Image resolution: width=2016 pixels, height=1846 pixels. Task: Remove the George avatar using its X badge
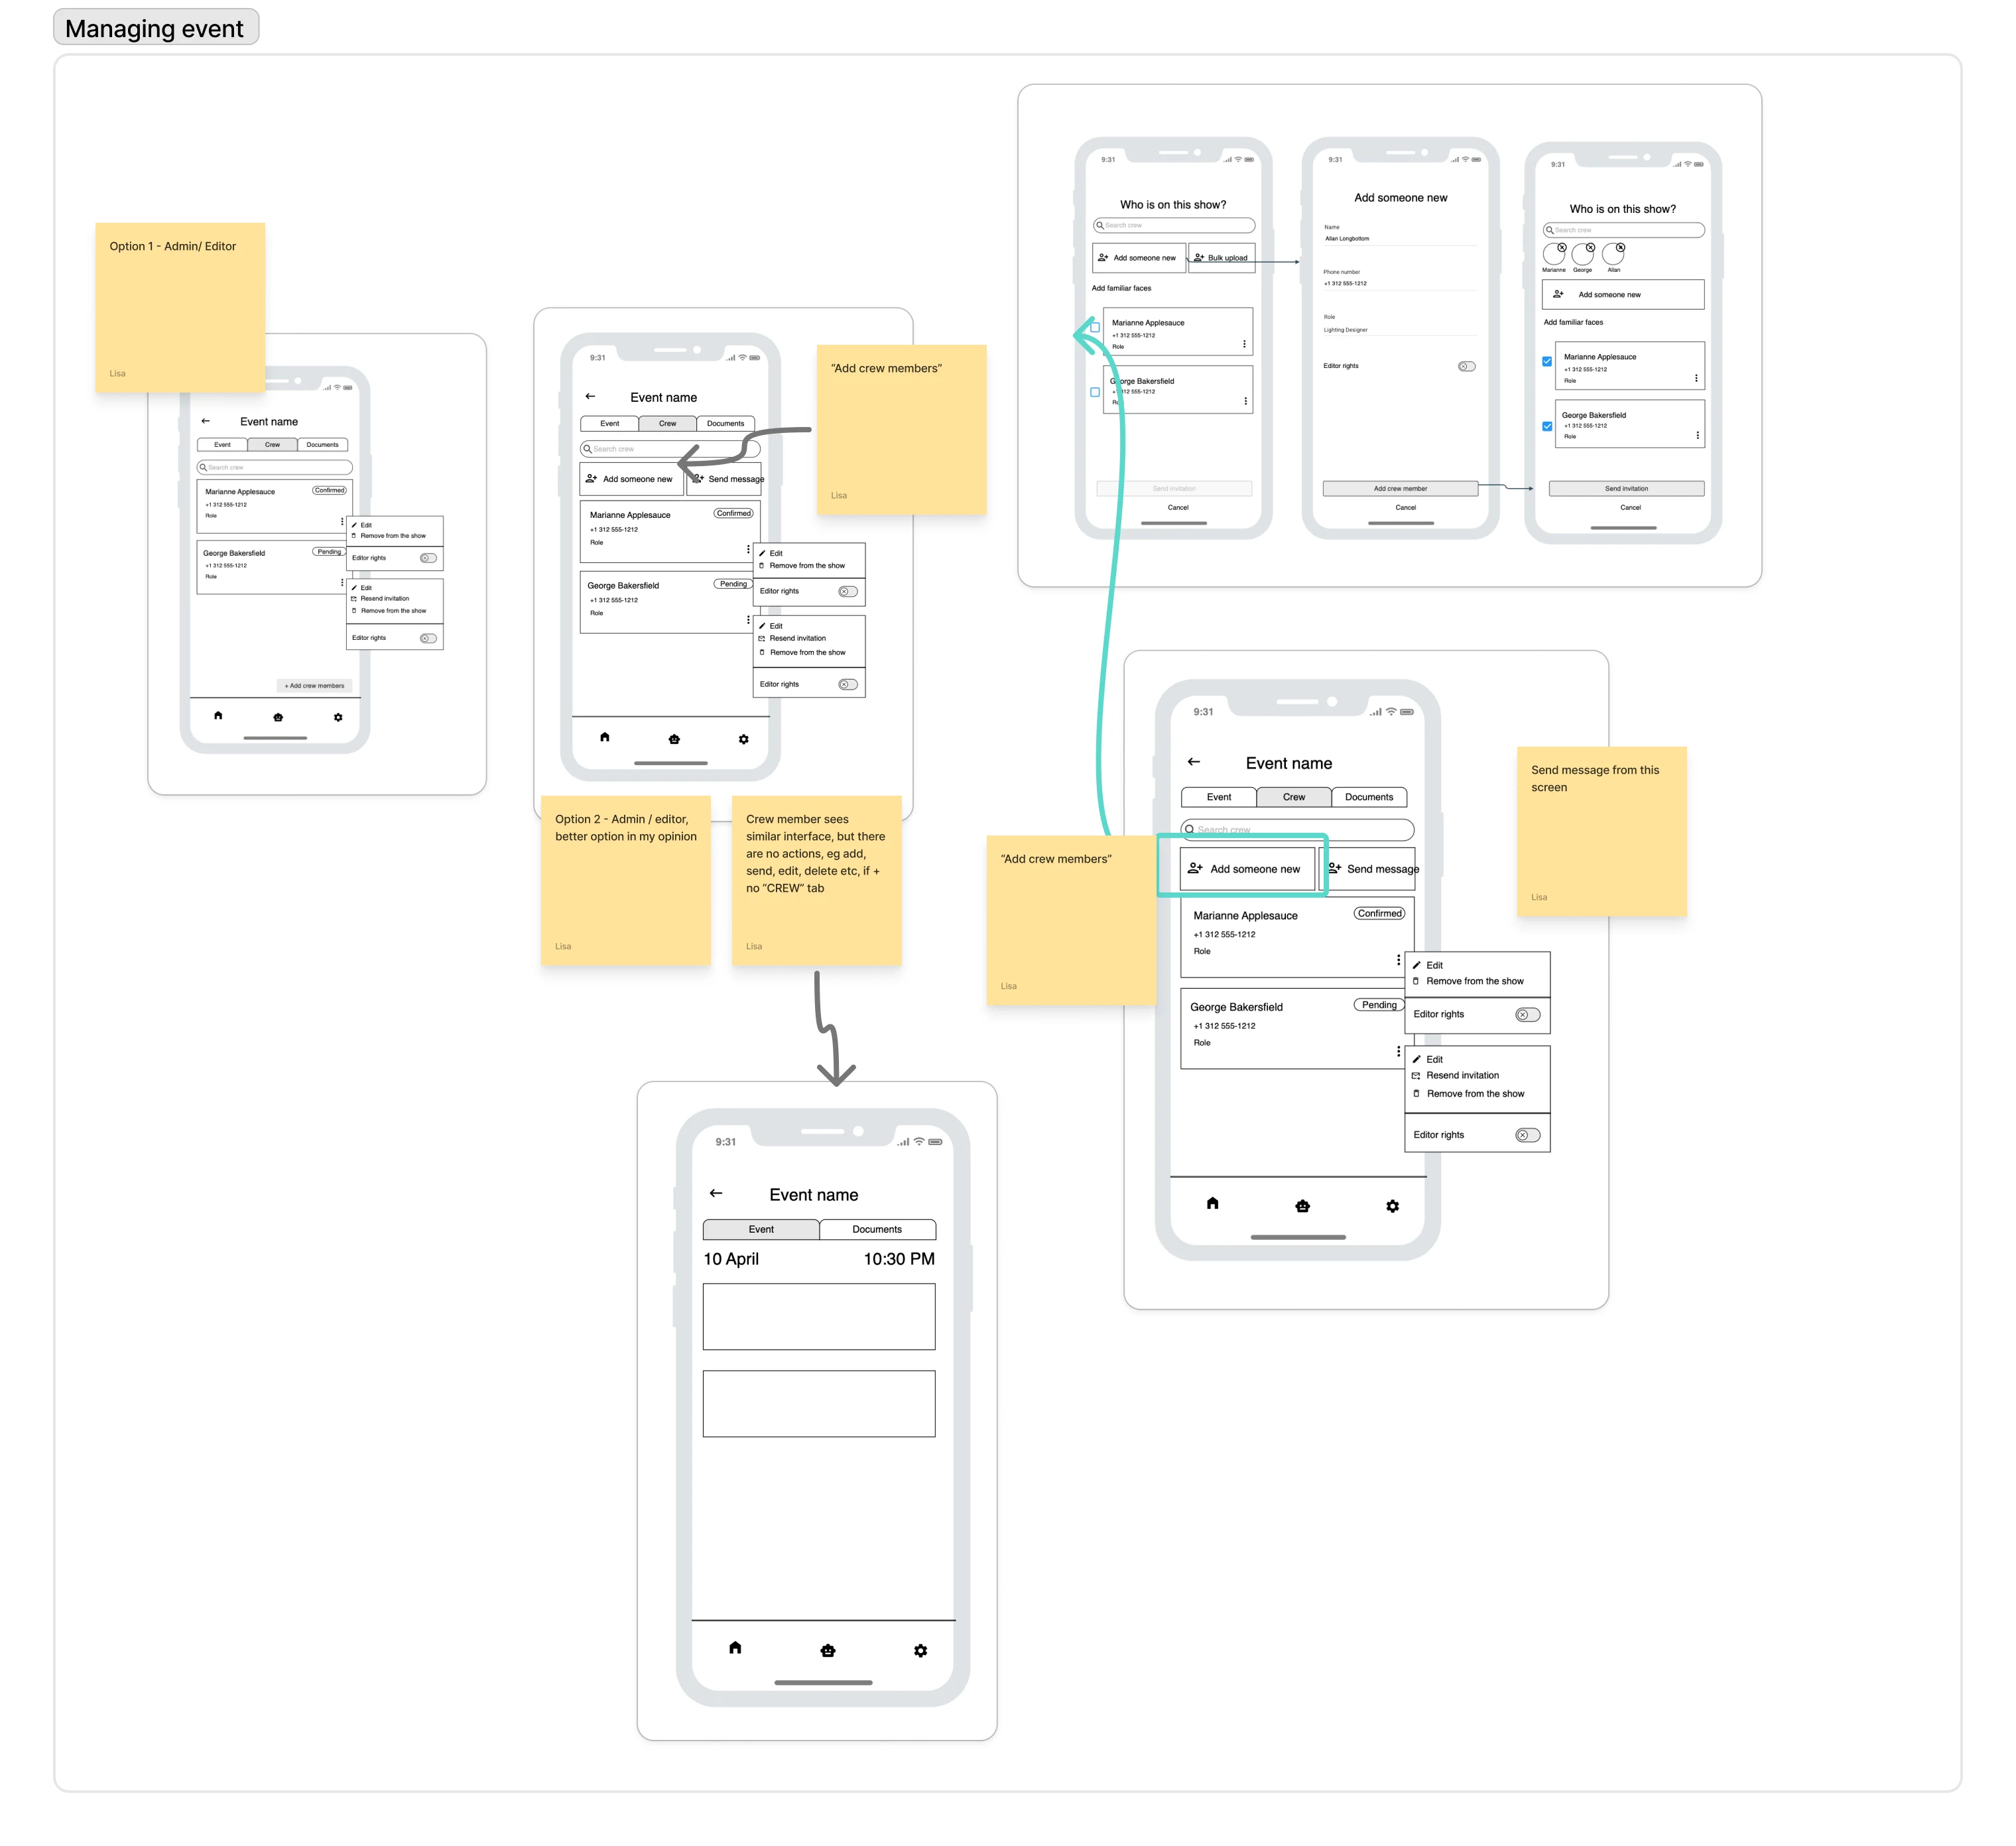(x=1590, y=247)
